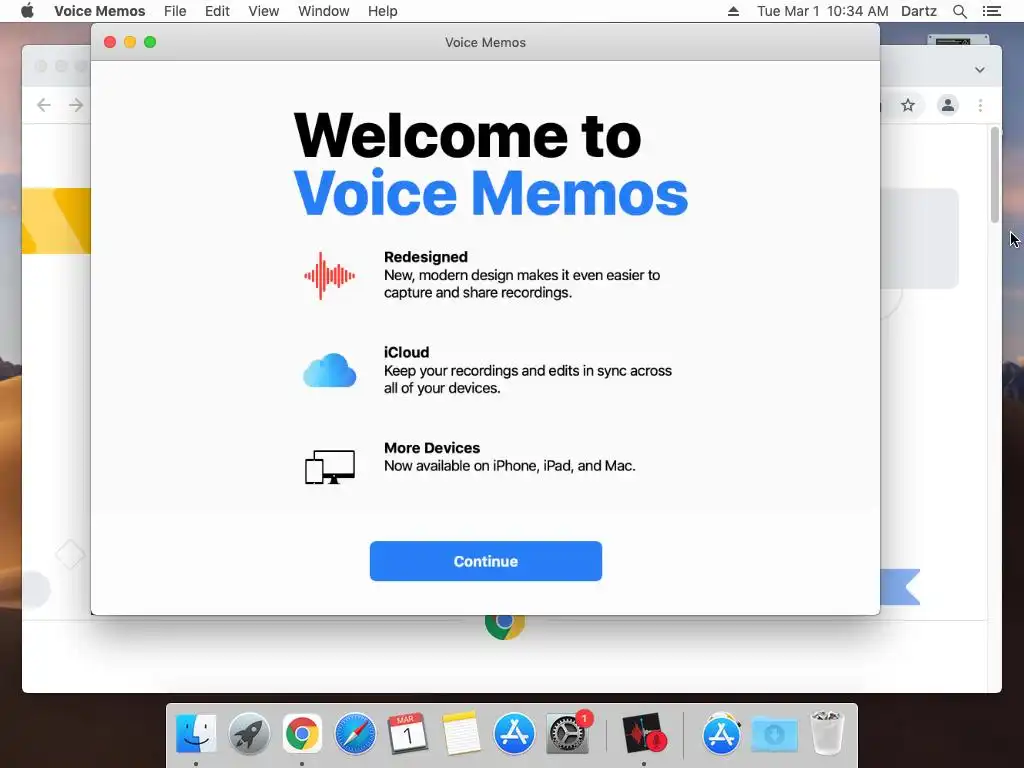Go forward in the Chrome window

pos(76,105)
